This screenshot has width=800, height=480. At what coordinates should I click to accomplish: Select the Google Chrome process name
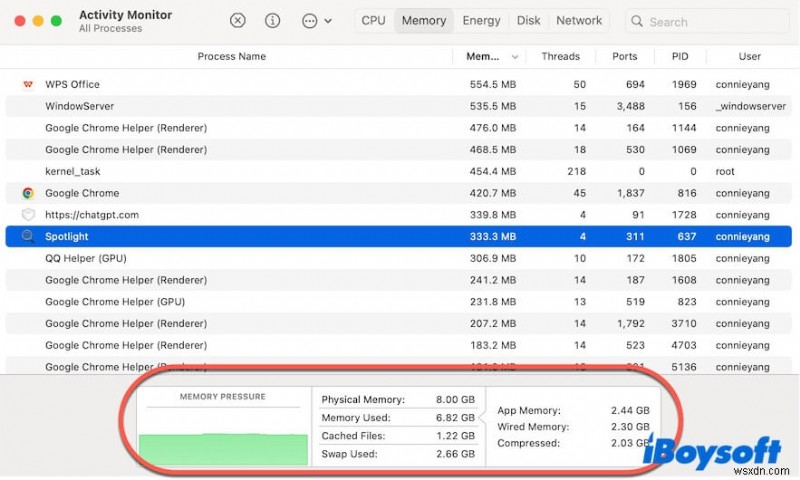point(82,193)
